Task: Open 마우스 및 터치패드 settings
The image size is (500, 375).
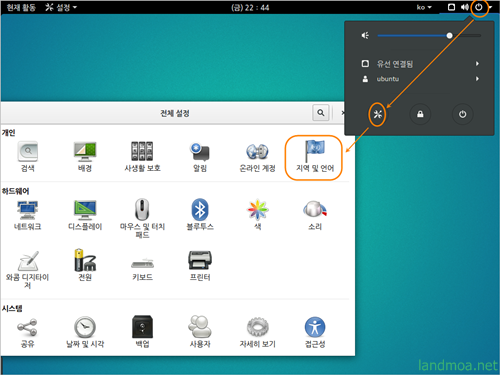Action: tap(142, 219)
